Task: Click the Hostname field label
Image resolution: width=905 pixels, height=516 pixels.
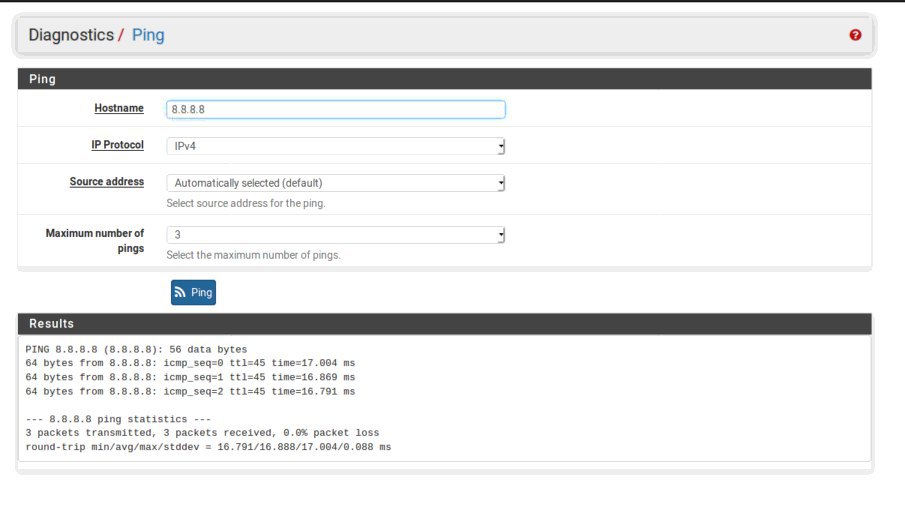Action: click(119, 108)
